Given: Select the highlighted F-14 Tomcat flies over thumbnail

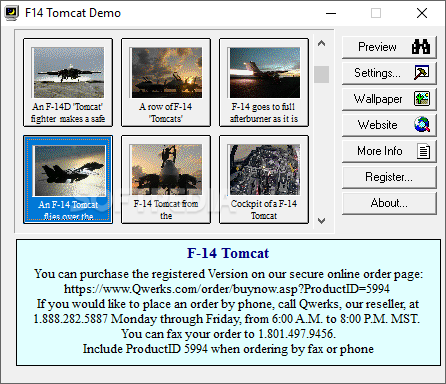Looking at the screenshot, I should tap(68, 179).
